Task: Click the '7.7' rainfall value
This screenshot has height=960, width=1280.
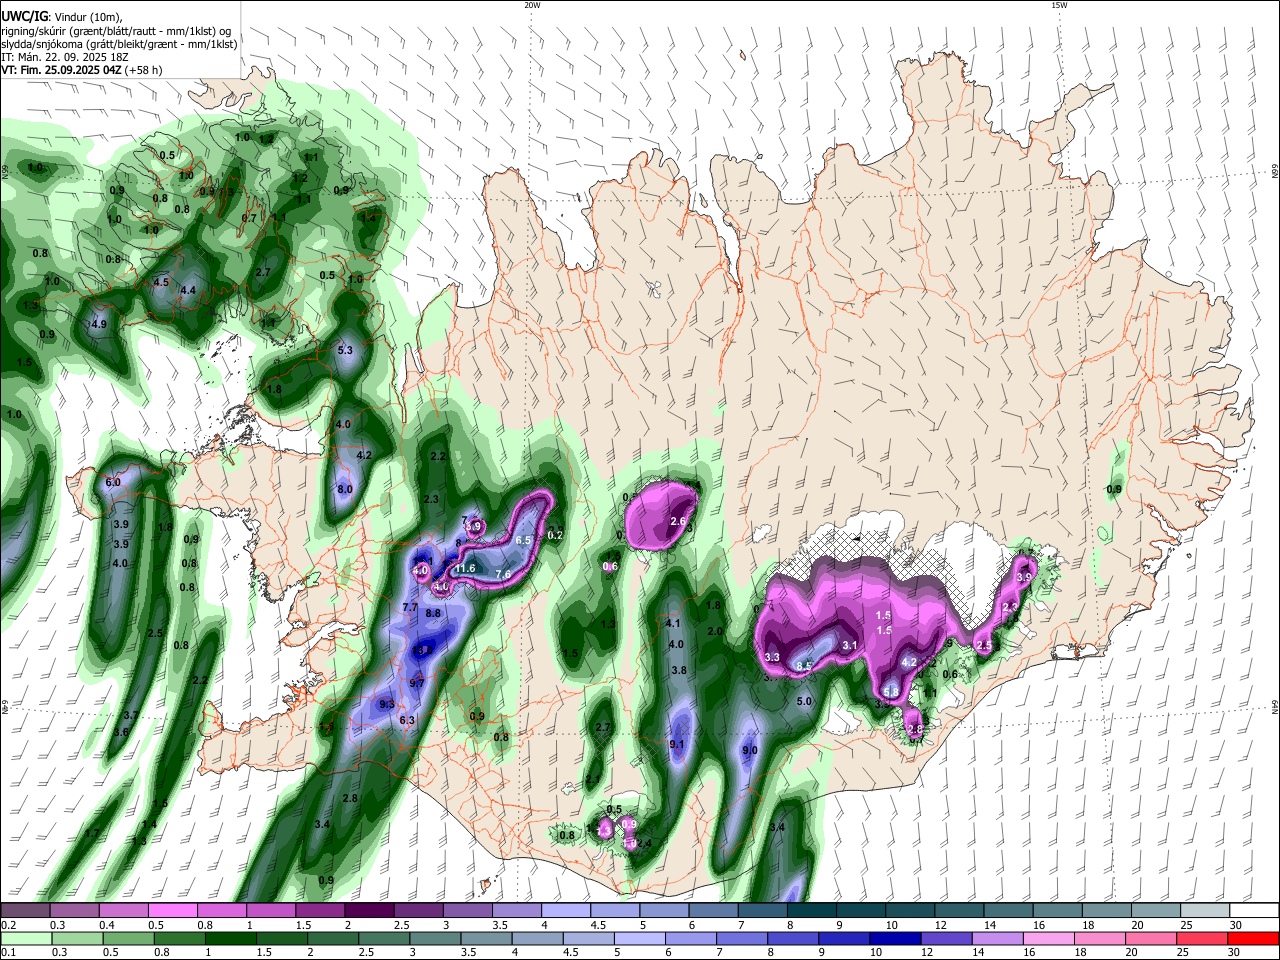Action: [410, 607]
